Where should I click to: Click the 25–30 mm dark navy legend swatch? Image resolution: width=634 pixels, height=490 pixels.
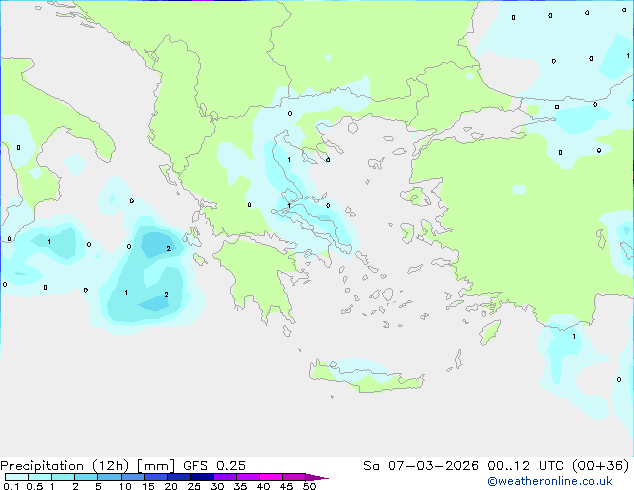click(x=202, y=477)
